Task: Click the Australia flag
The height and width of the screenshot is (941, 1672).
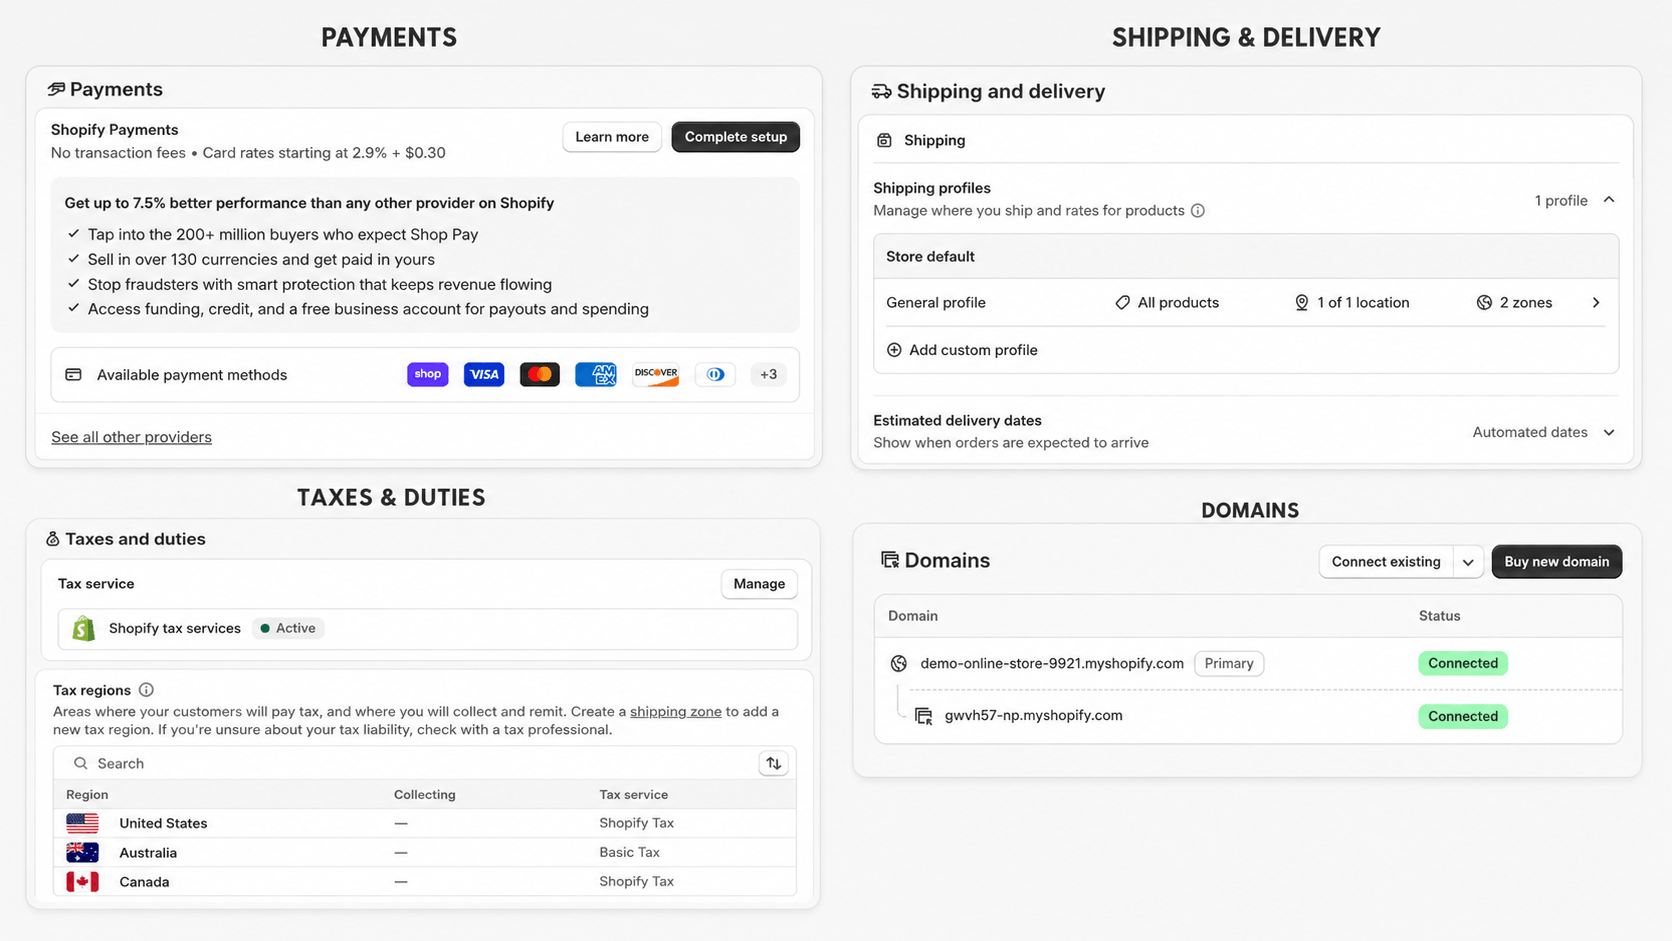Action: (82, 852)
